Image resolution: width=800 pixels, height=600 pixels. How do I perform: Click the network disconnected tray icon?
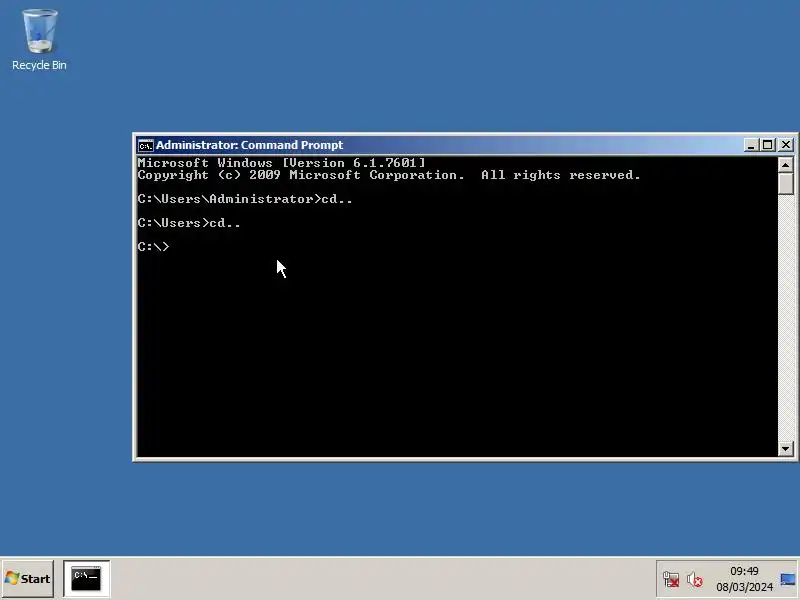click(670, 580)
